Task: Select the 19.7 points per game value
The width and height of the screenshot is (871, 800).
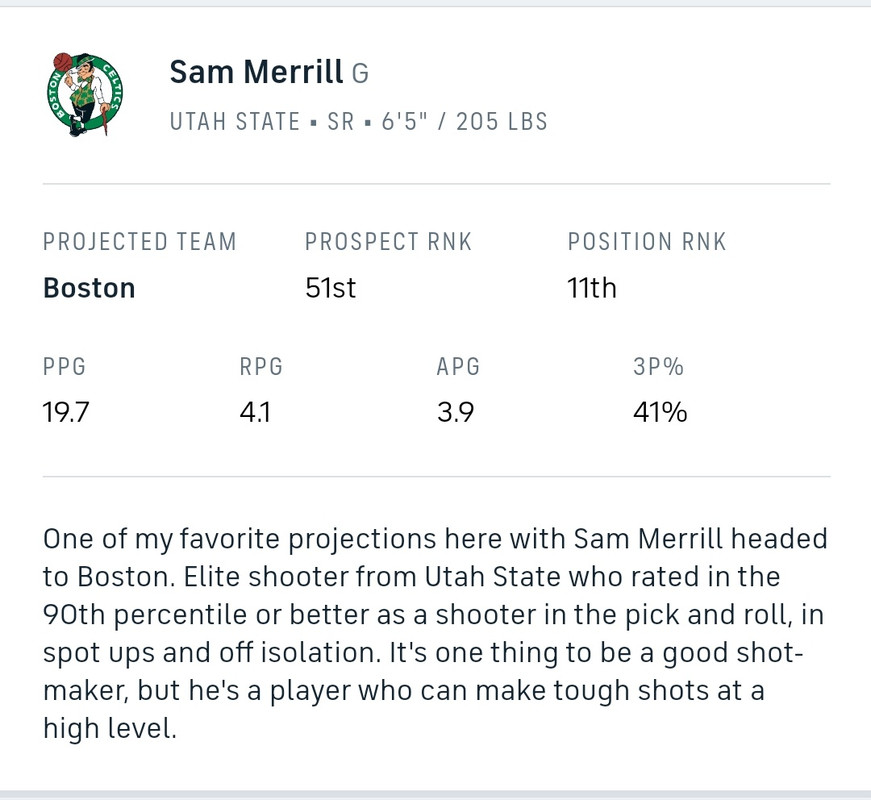Action: coord(66,412)
